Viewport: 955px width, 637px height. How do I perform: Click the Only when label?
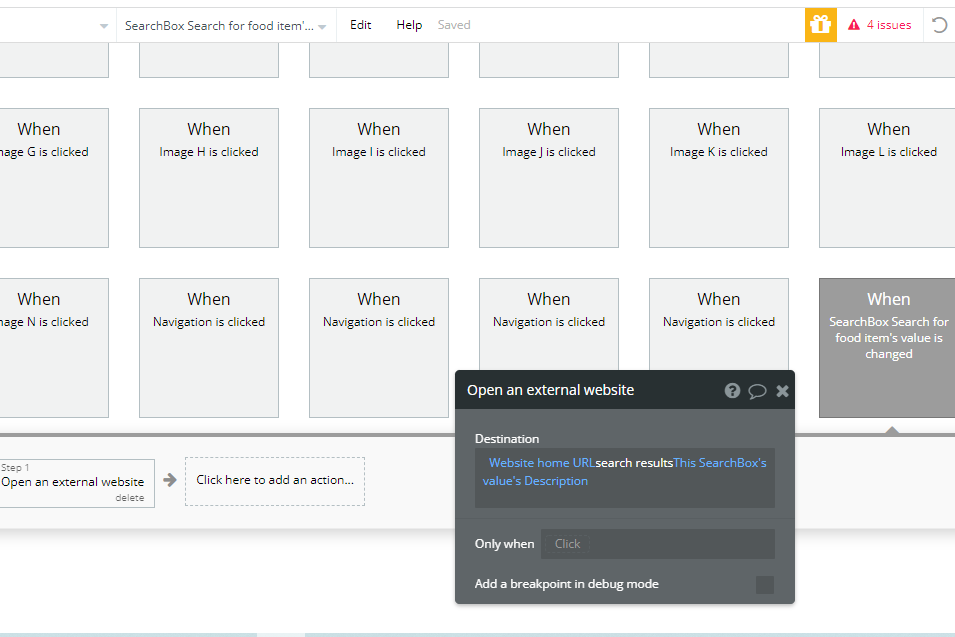504,544
